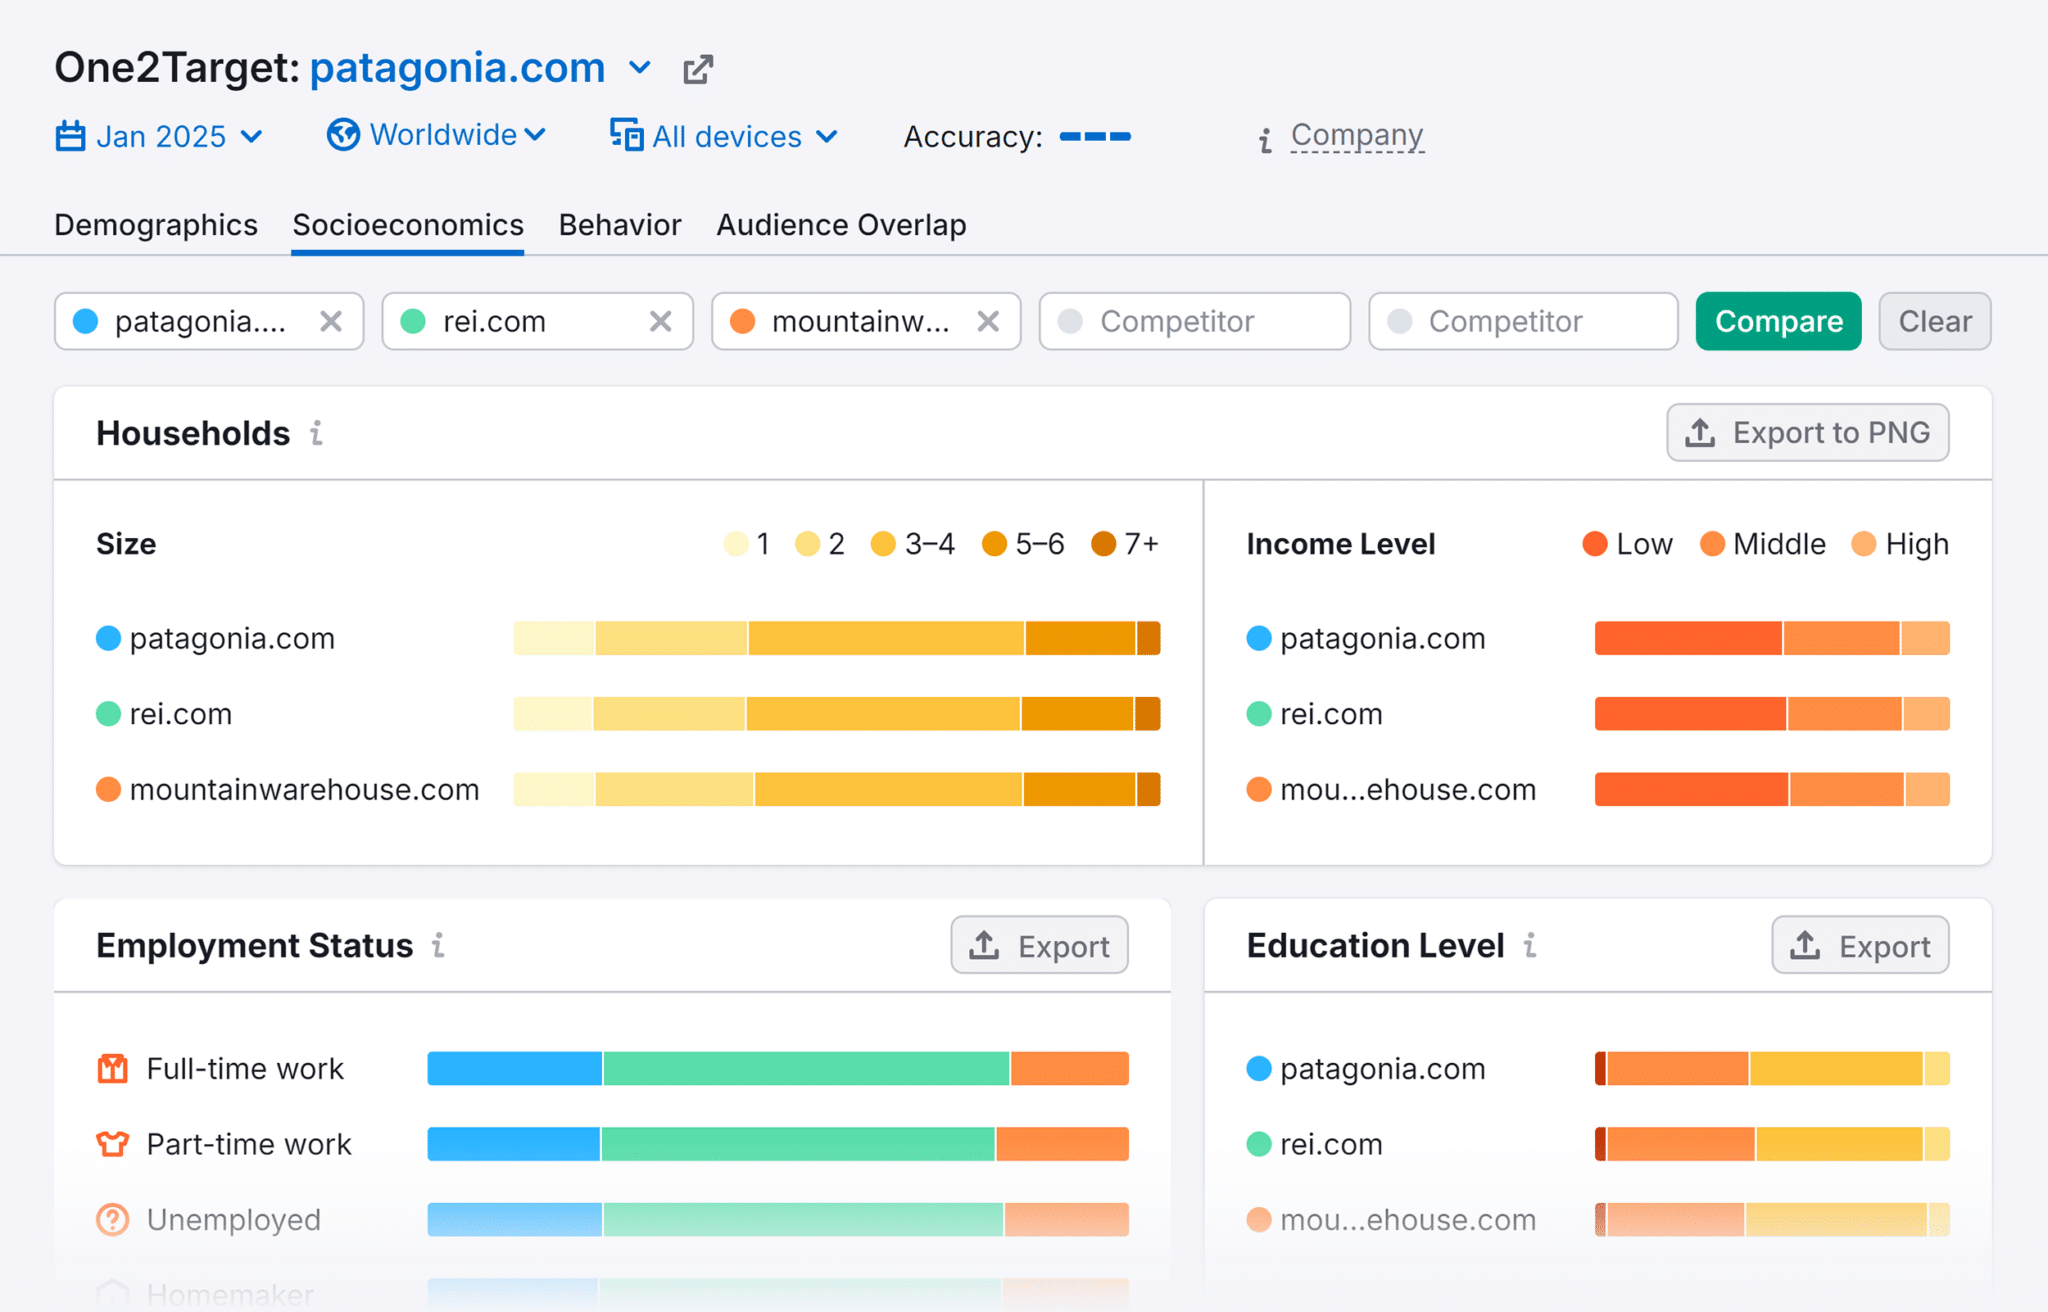
Task: Open the Jan 2025 date dropdown
Action: tap(159, 136)
